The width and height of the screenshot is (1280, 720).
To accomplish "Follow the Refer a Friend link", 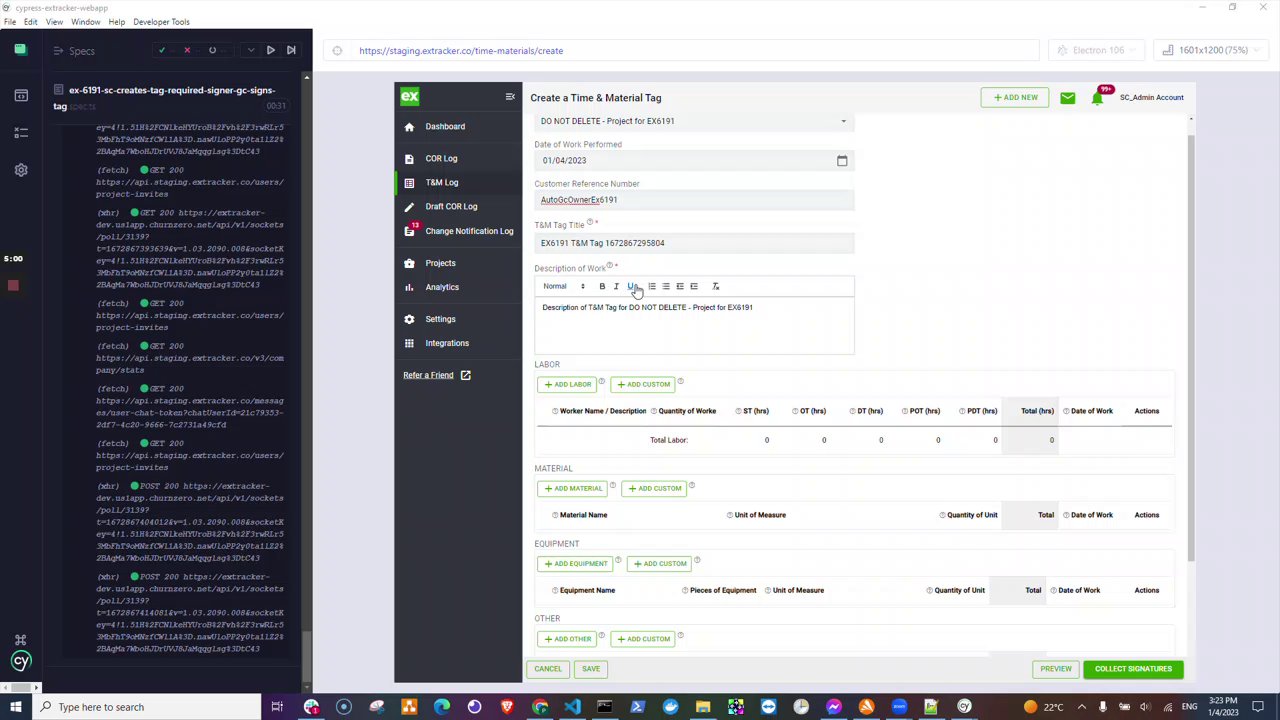I will pyautogui.click(x=436, y=375).
